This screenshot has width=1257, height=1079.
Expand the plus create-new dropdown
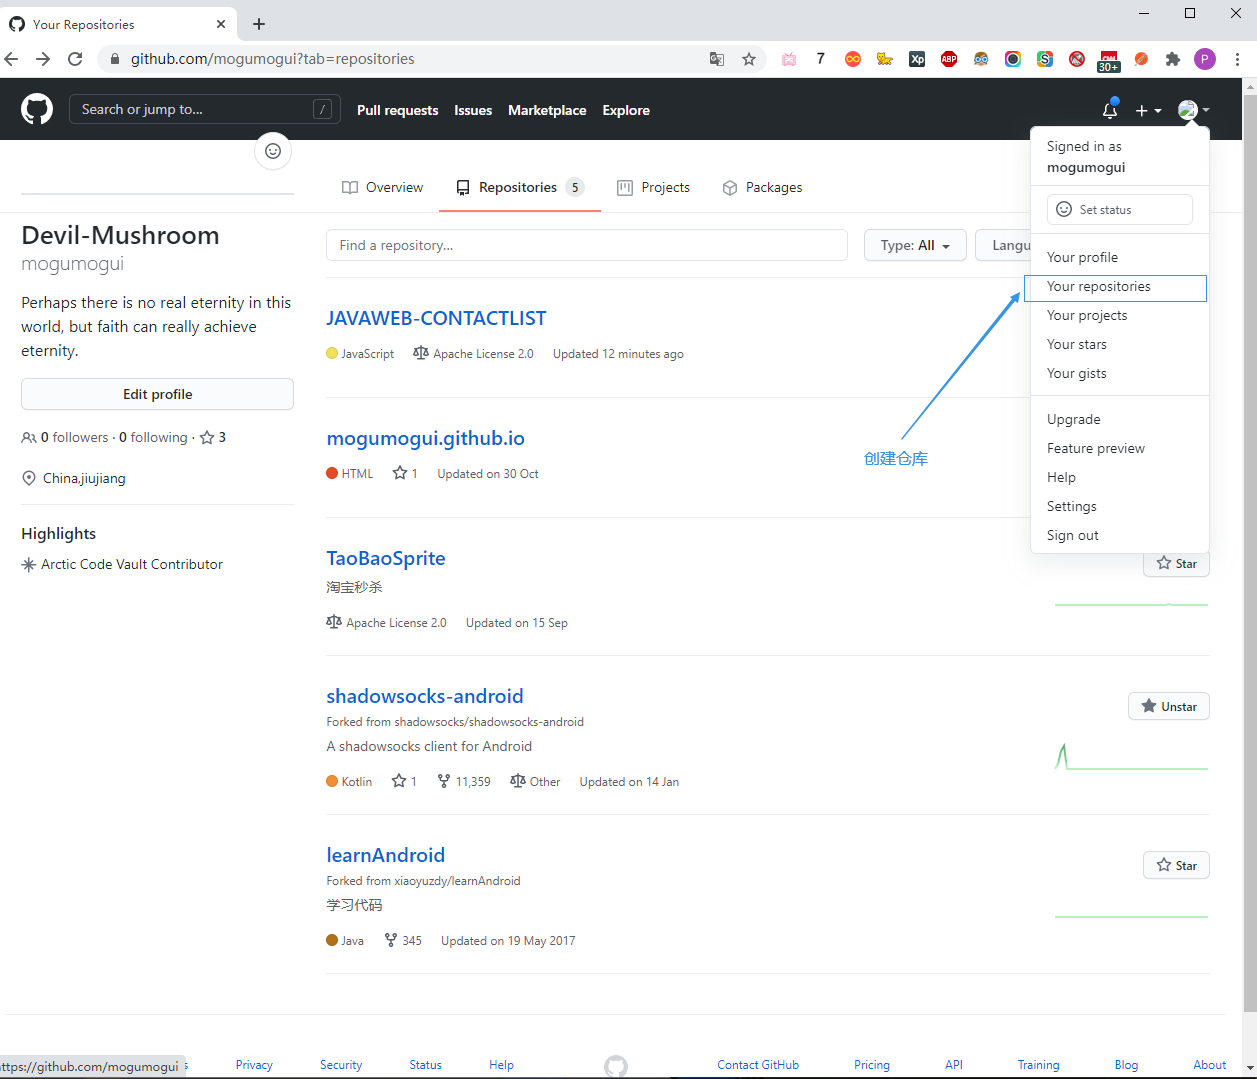tap(1148, 110)
